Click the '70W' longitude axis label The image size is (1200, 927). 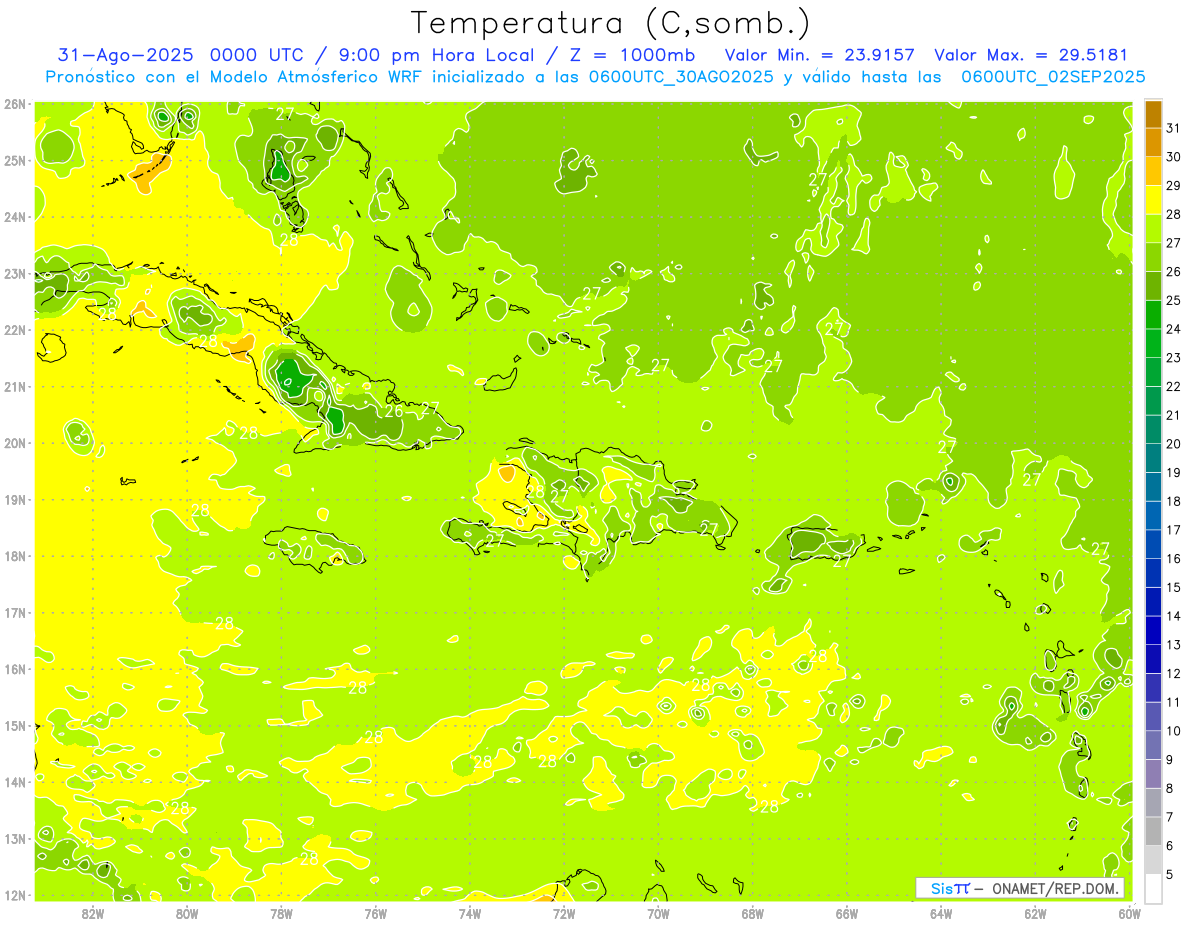coord(658,913)
